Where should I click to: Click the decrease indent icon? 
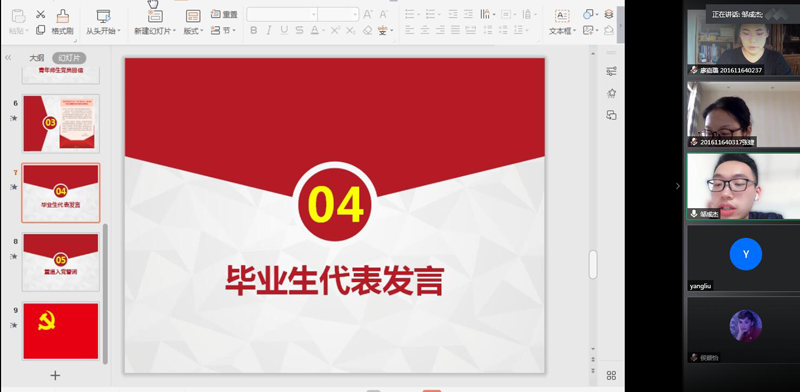click(x=453, y=14)
